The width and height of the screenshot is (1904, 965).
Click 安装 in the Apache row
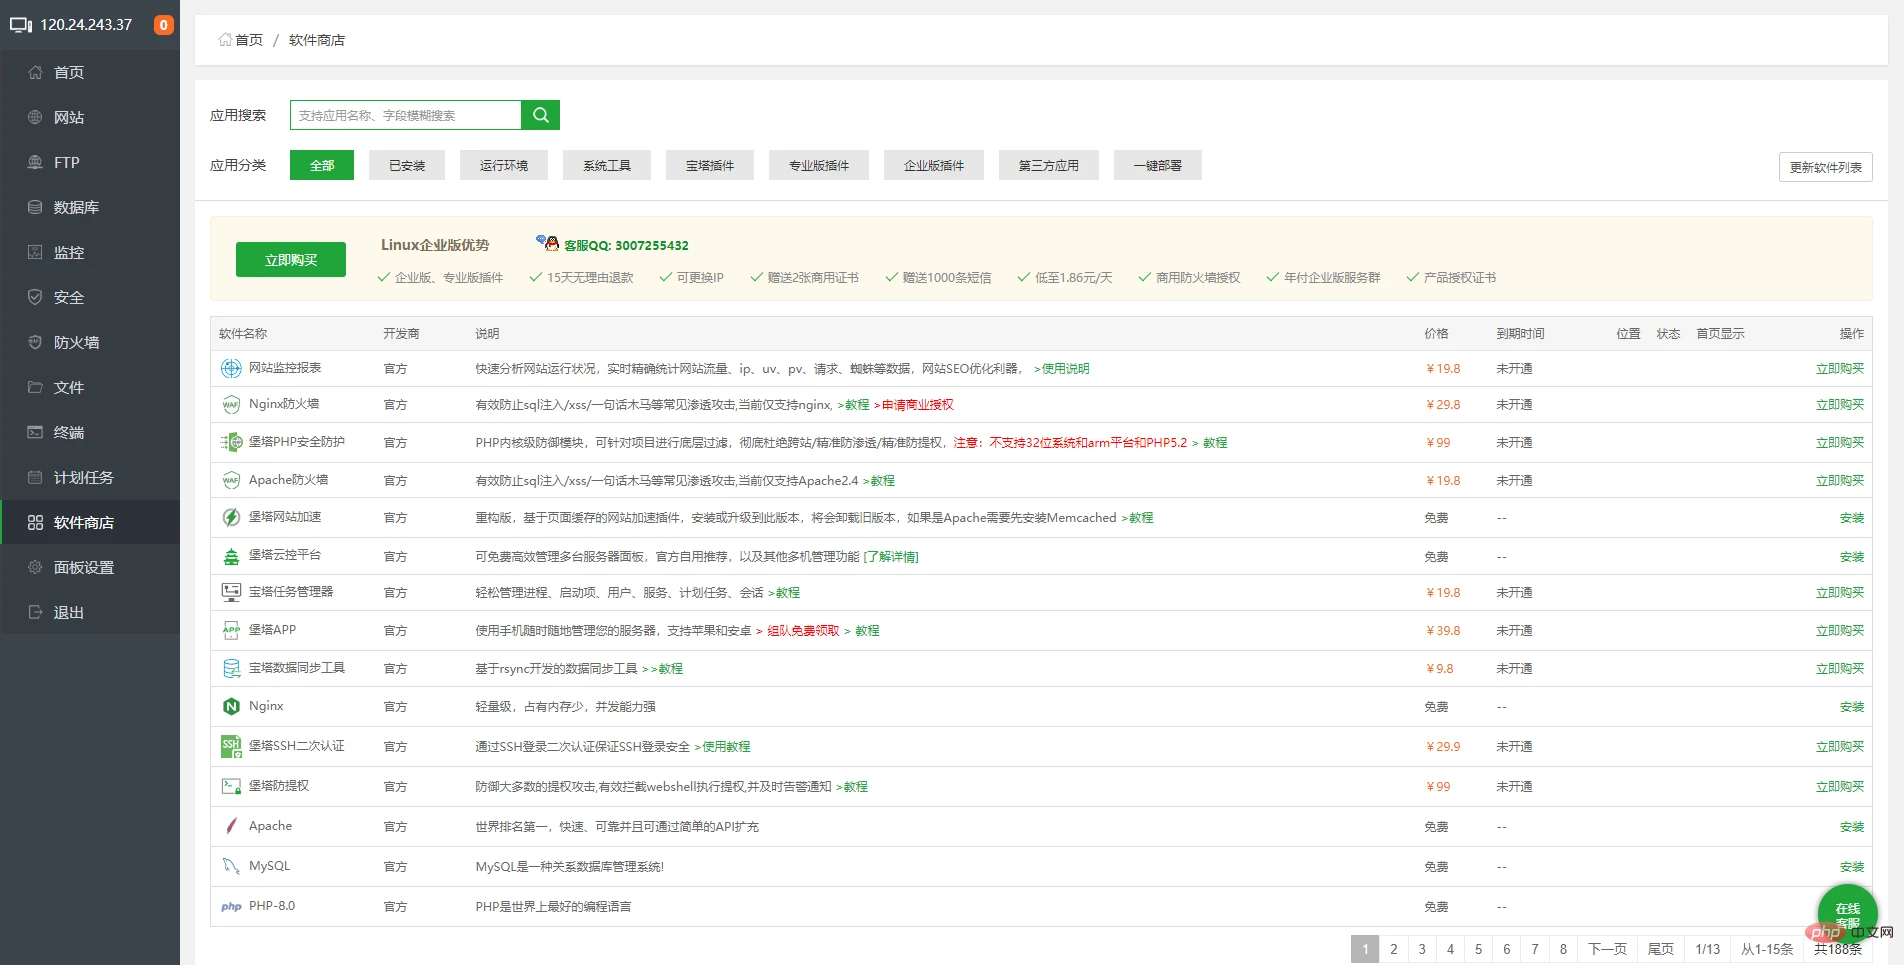[1852, 827]
